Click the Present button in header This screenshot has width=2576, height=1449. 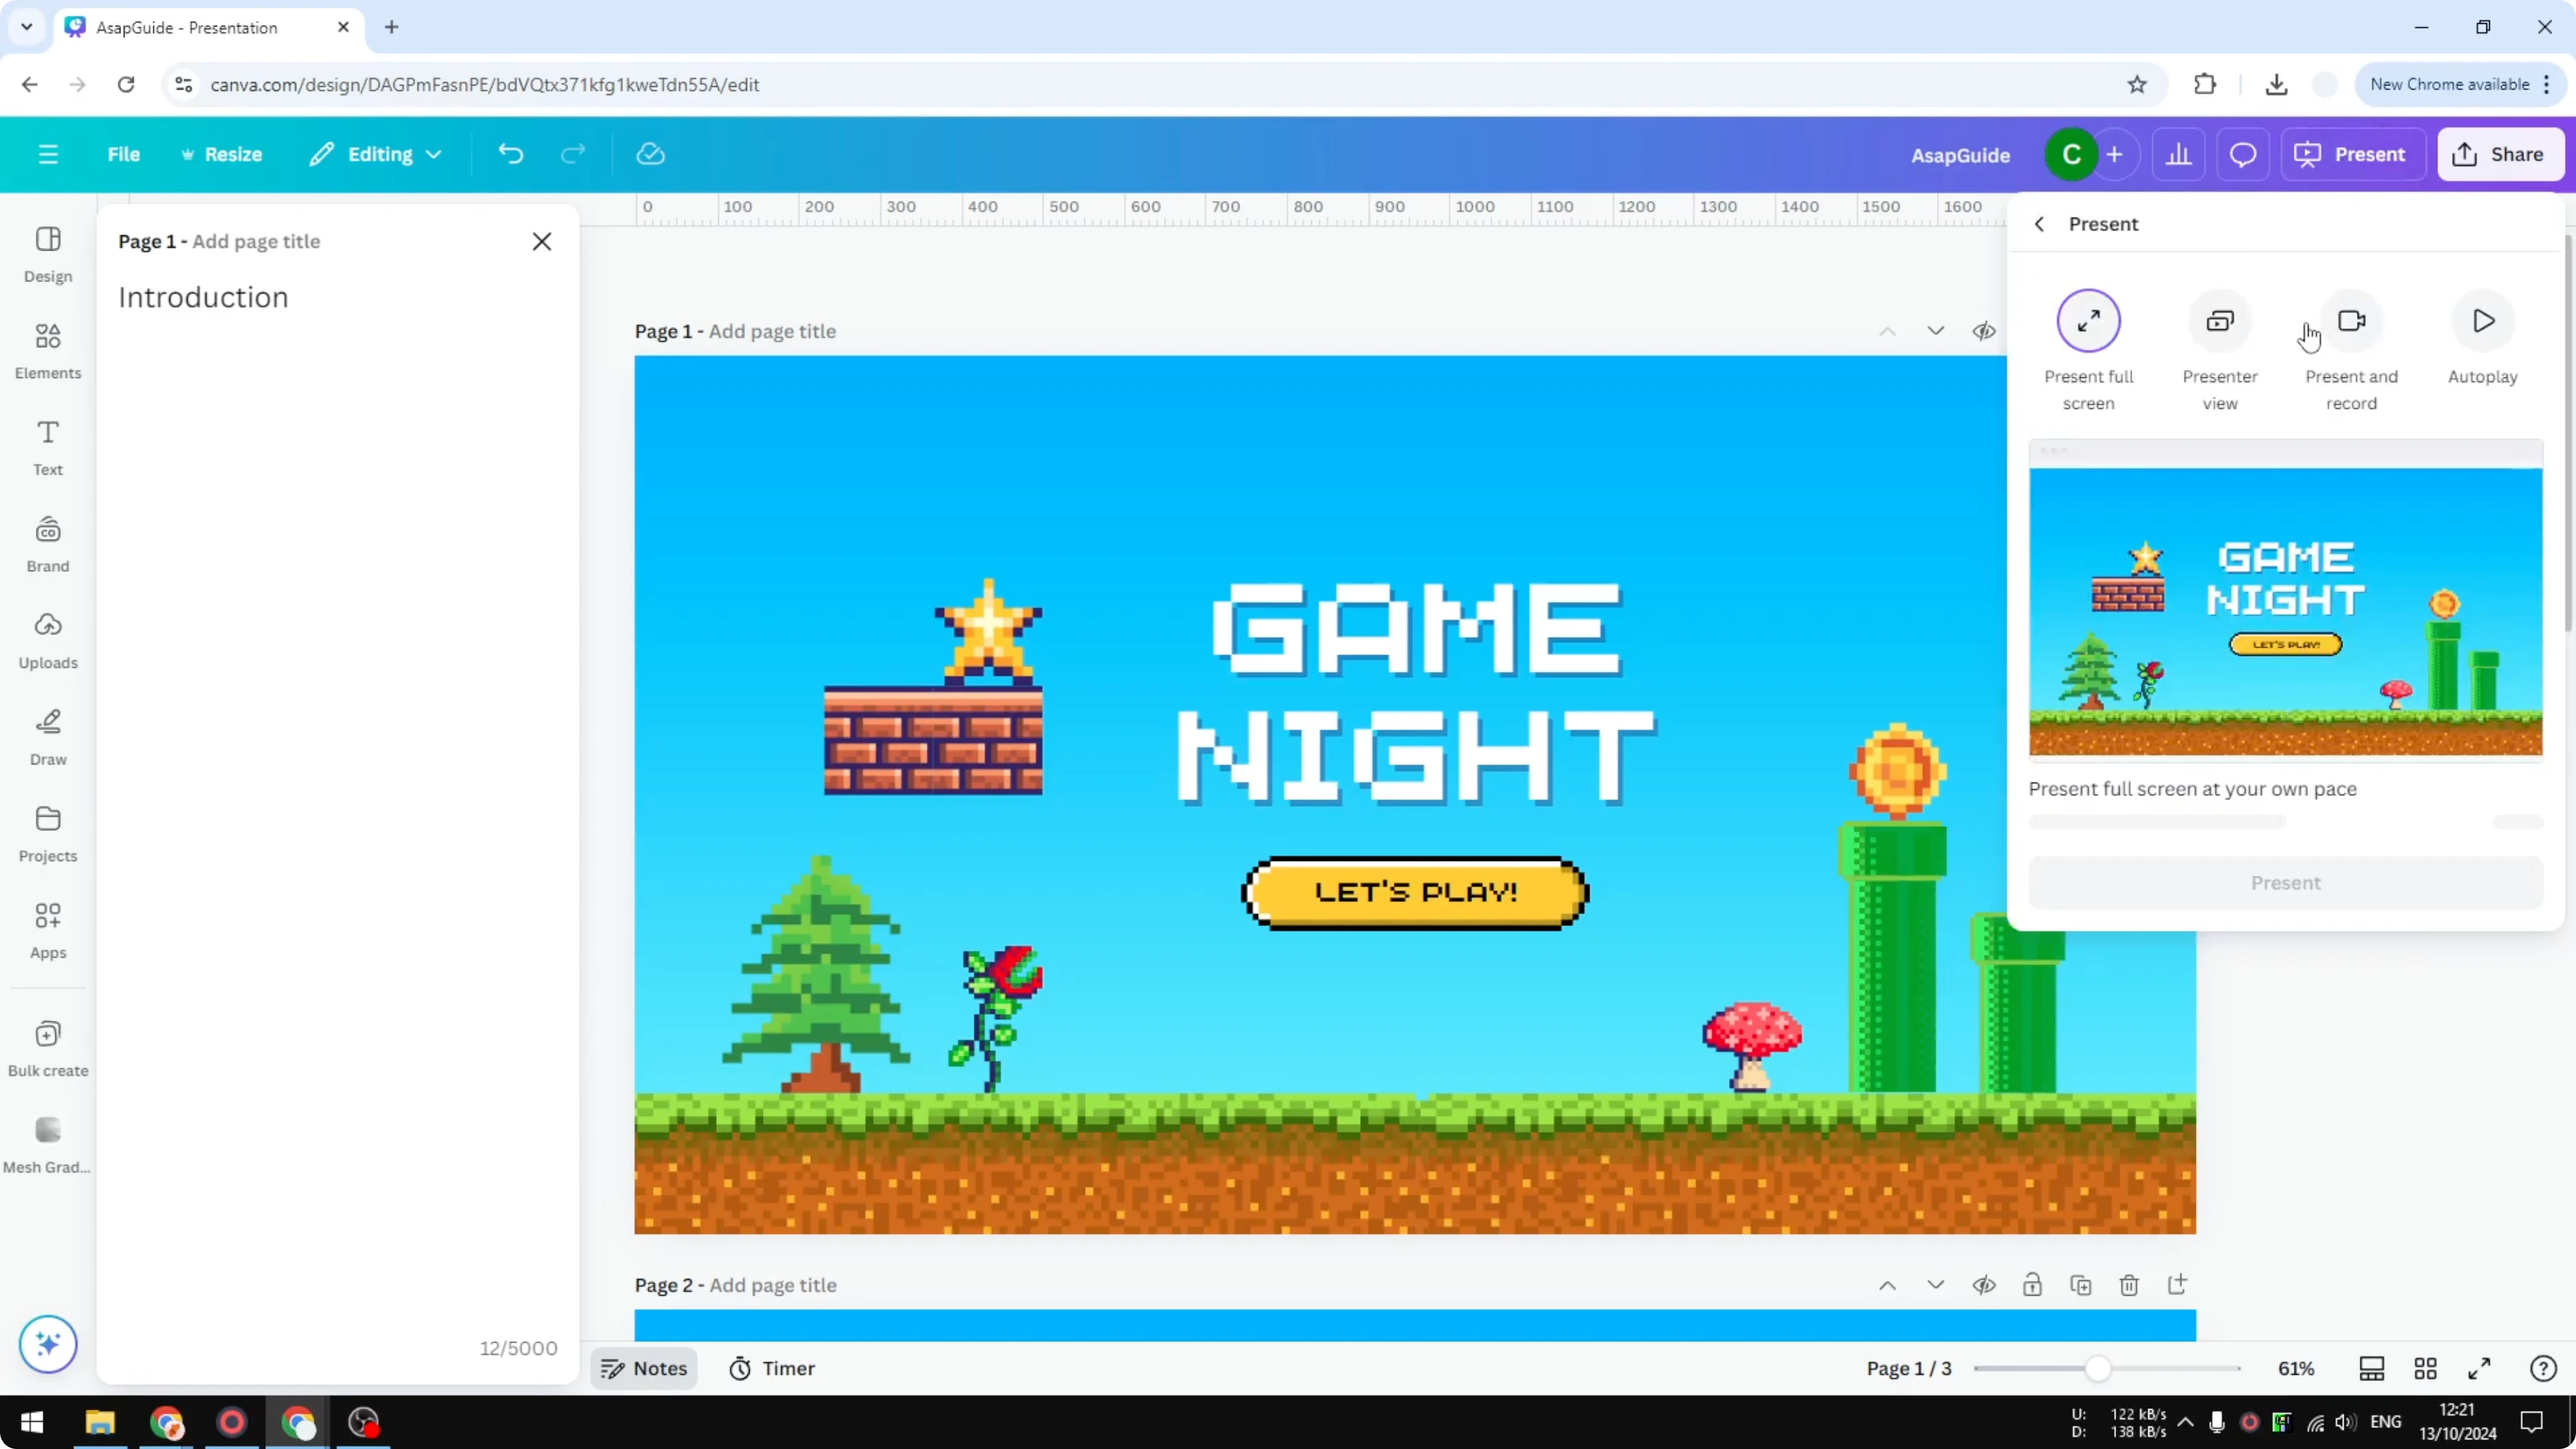(2351, 154)
